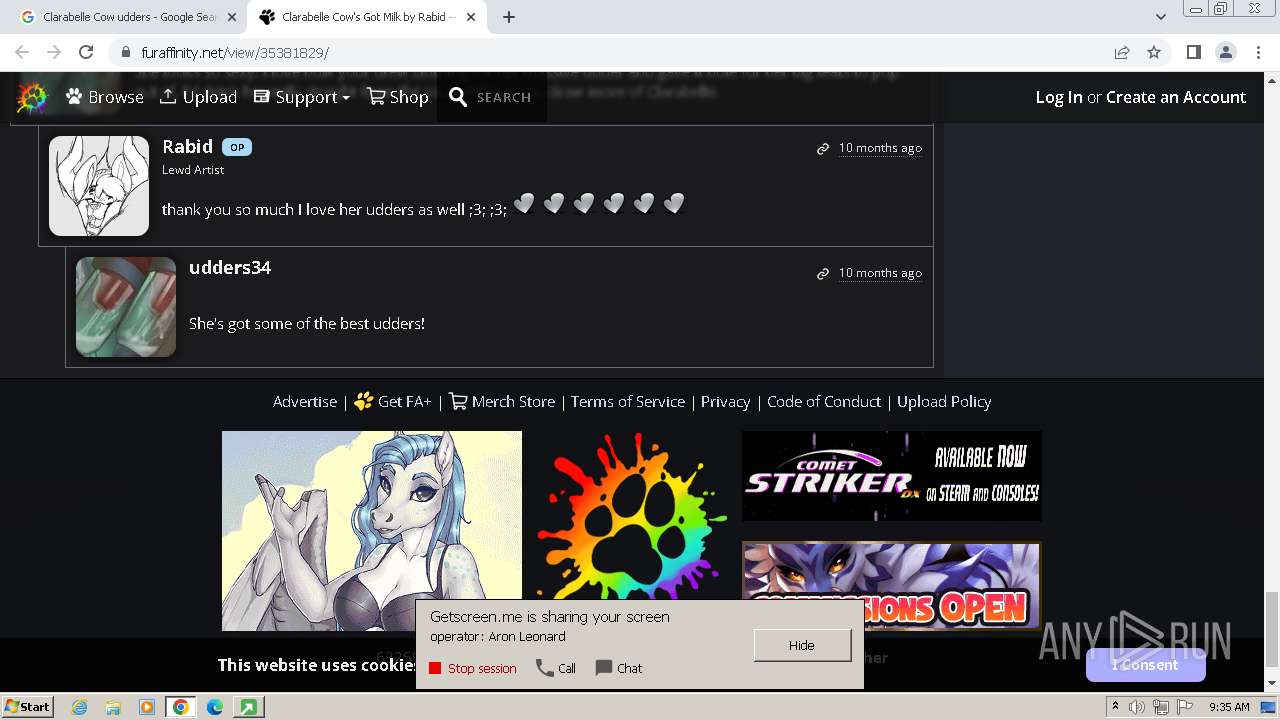Click the rainbow paw splash footer logo
Image resolution: width=1280 pixels, height=720 pixels.
click(632, 517)
